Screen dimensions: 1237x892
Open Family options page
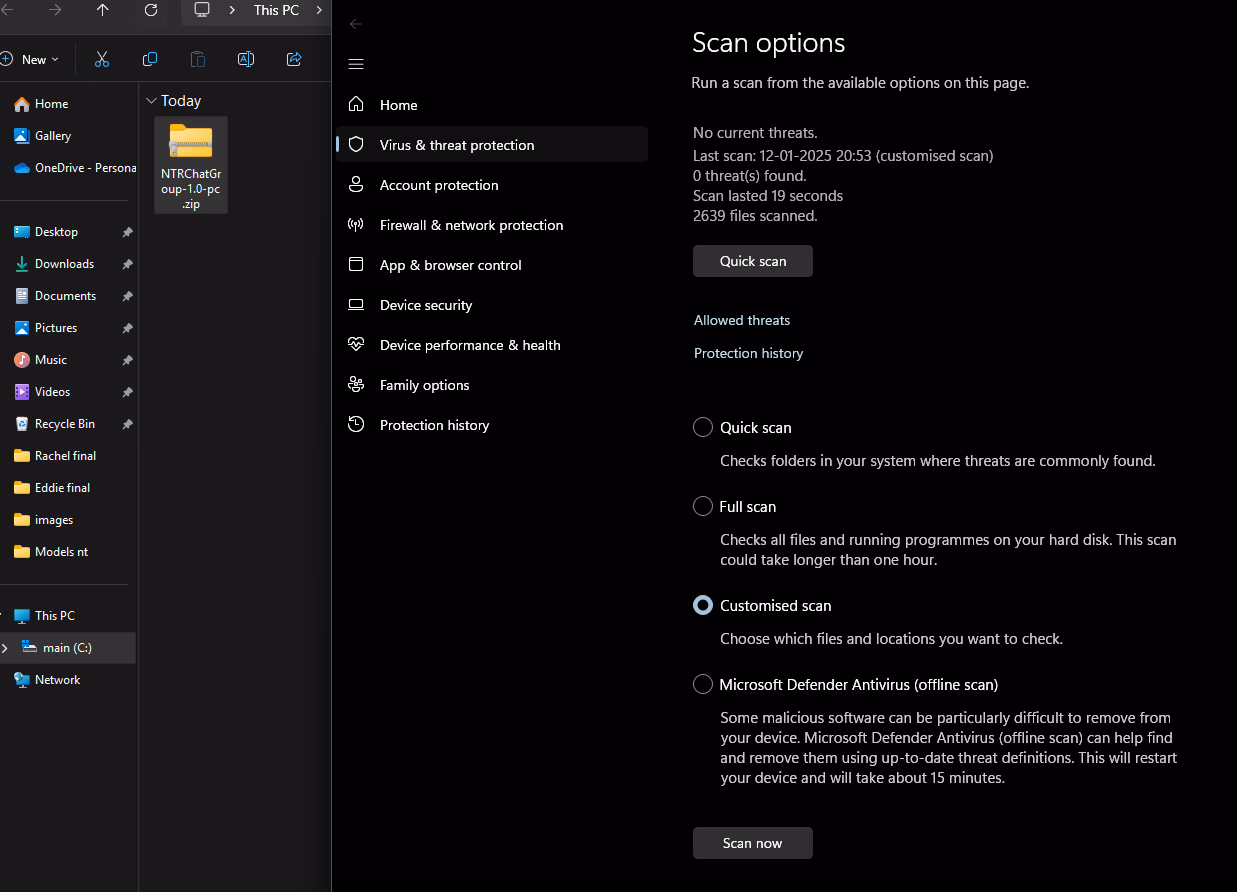pos(492,384)
